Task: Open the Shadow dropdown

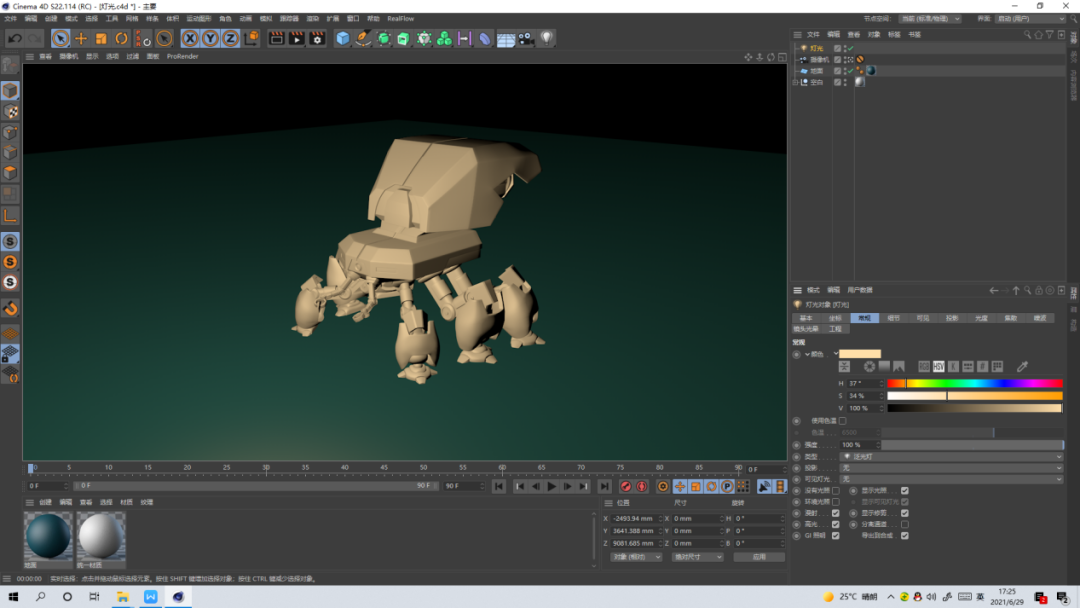Action: 951,468
